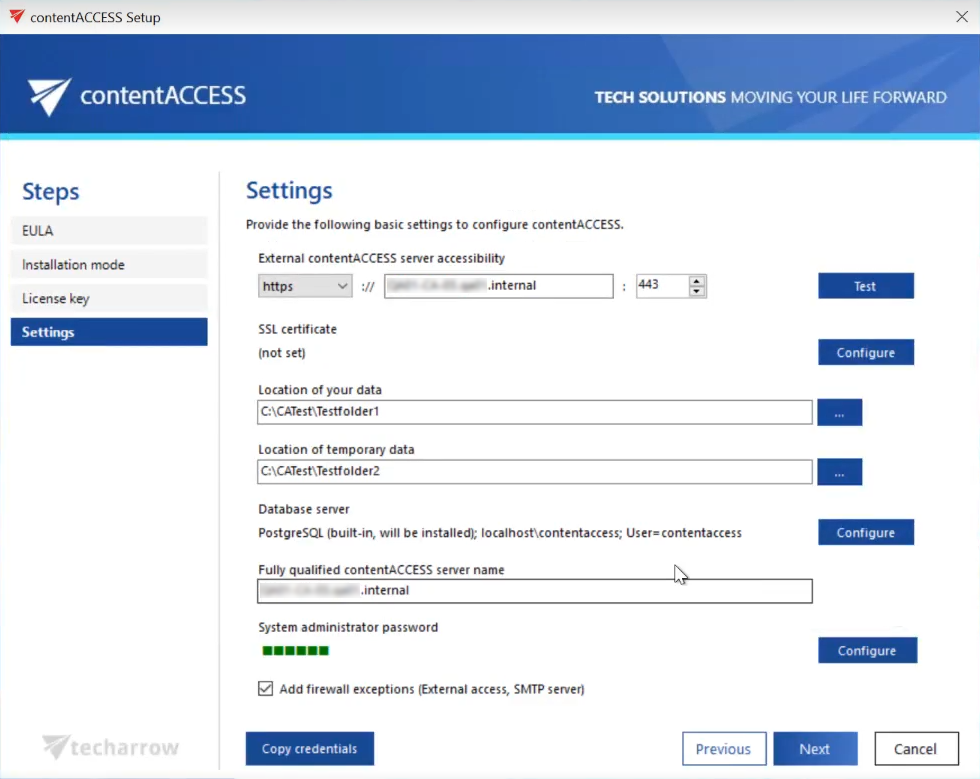Open the browse dialog for temporary data
This screenshot has height=779, width=980.
click(x=839, y=471)
